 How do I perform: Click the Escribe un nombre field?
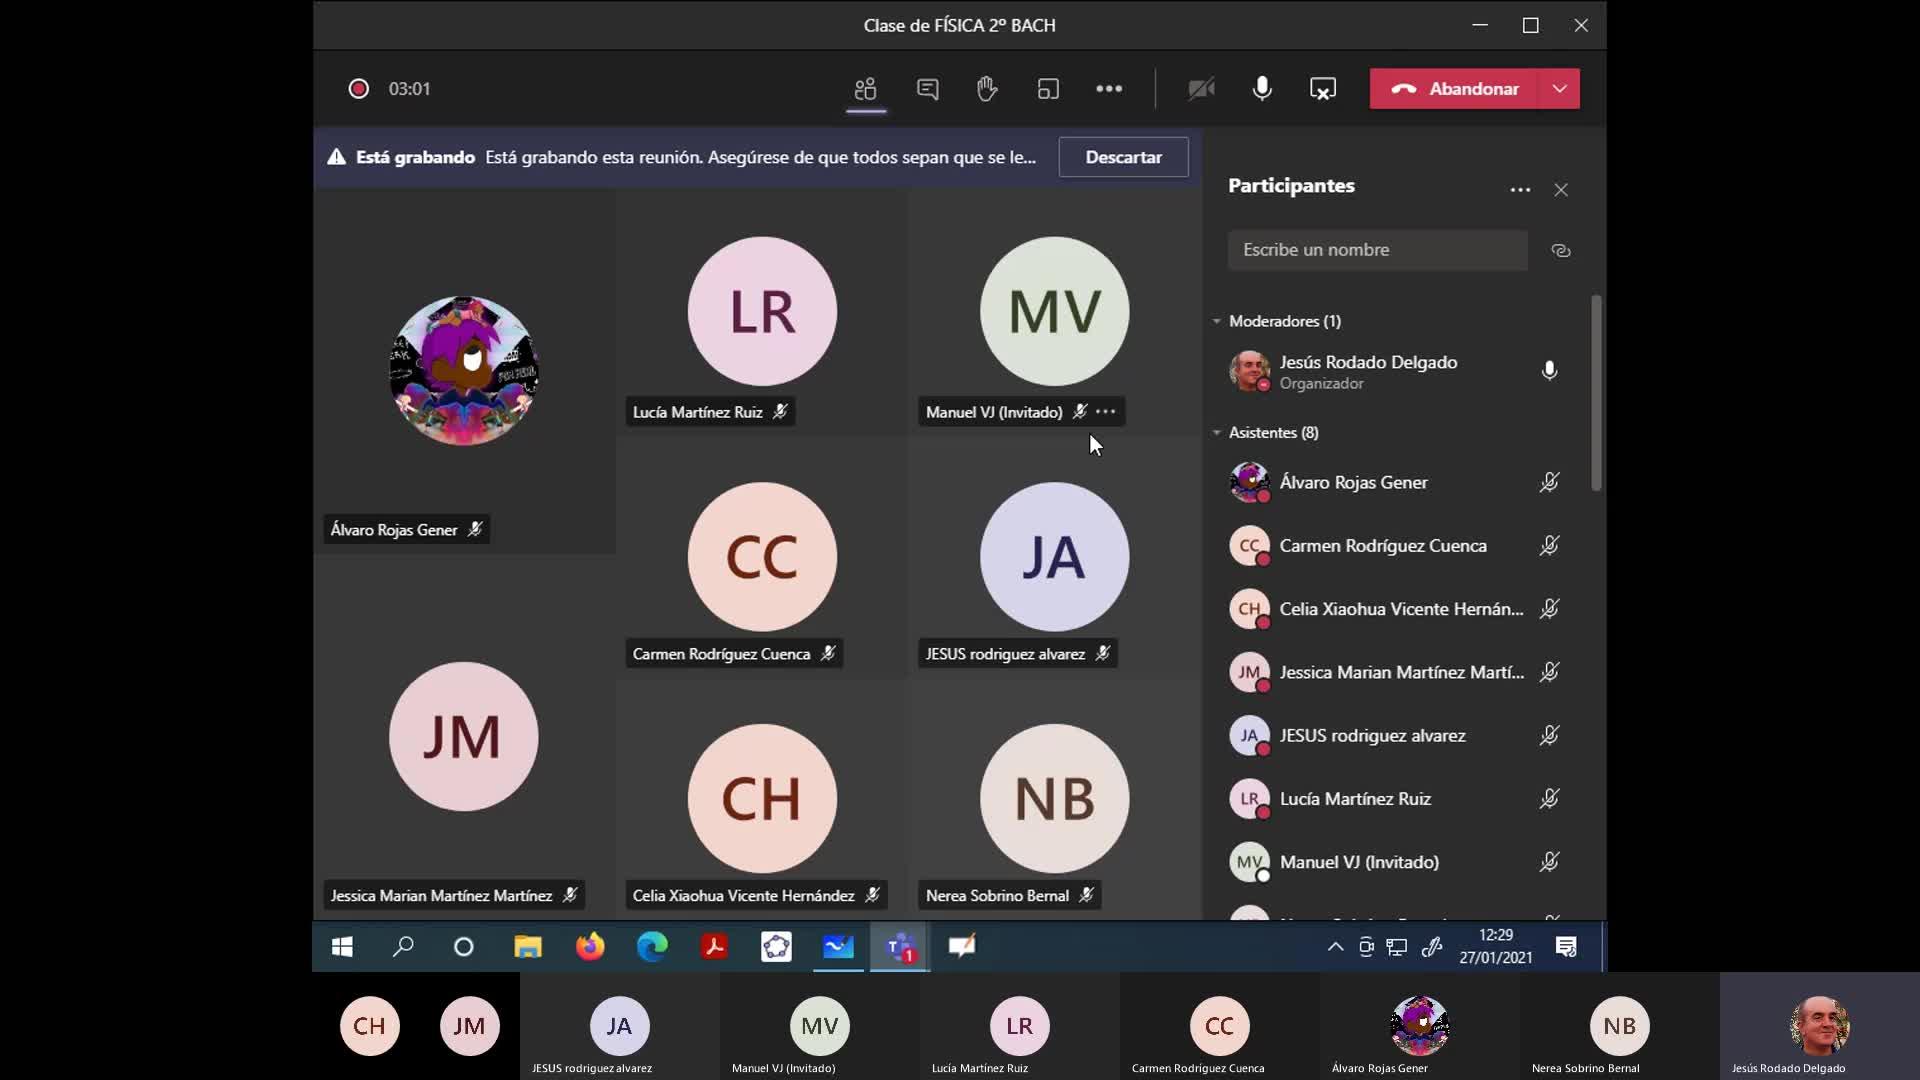click(x=1377, y=250)
